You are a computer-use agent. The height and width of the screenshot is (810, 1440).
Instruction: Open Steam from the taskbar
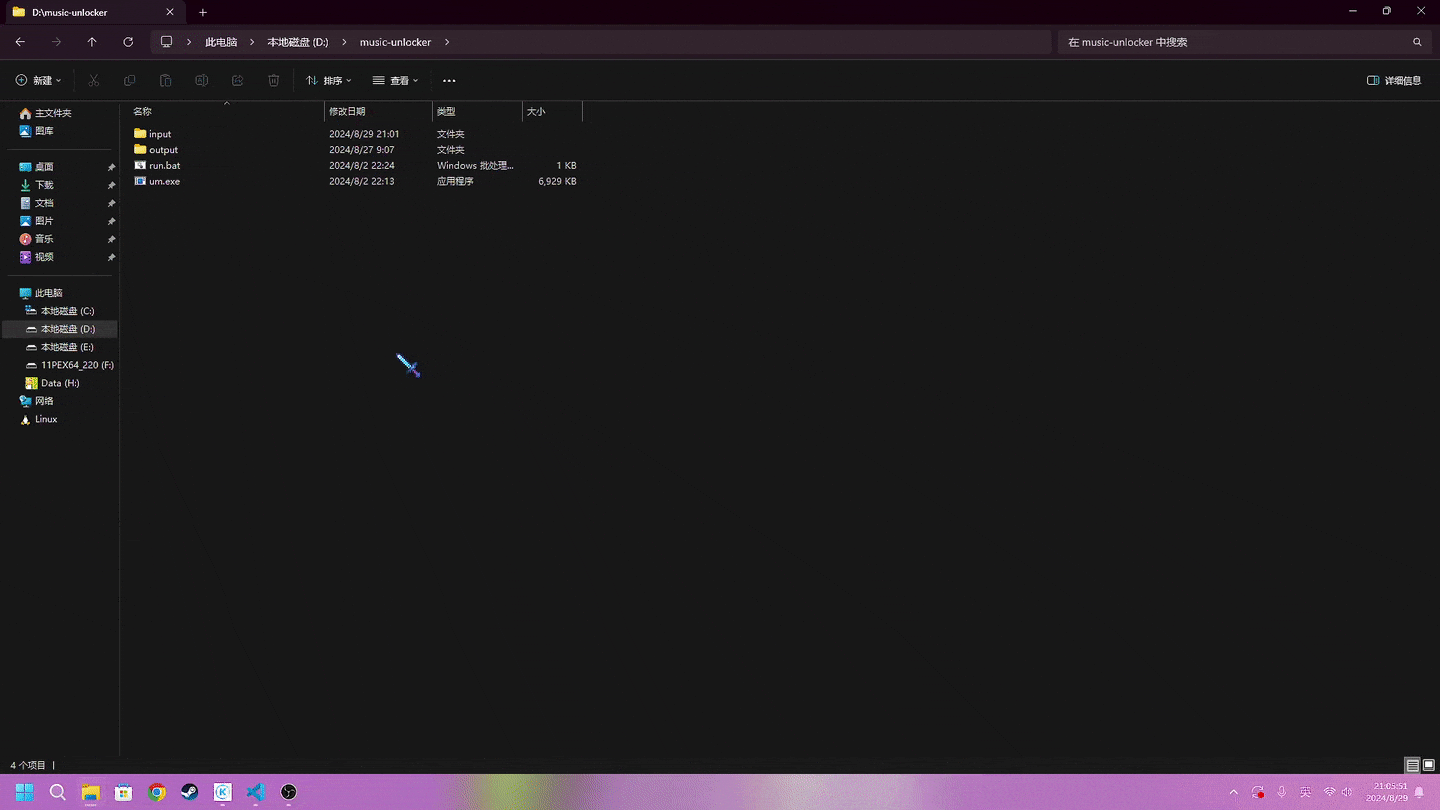click(x=189, y=792)
